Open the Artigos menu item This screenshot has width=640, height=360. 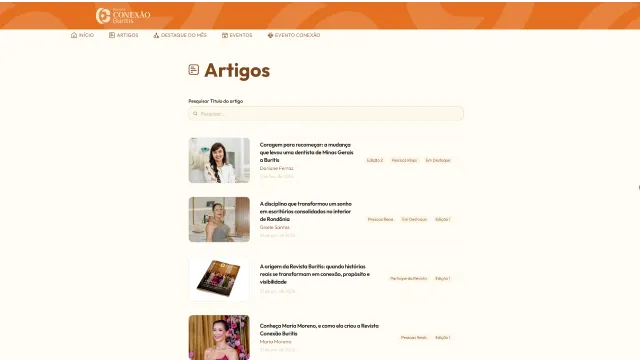(124, 35)
